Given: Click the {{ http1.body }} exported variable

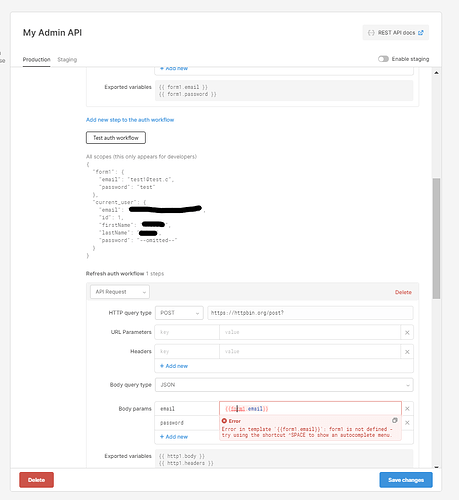Looking at the screenshot, I should click(182, 456).
